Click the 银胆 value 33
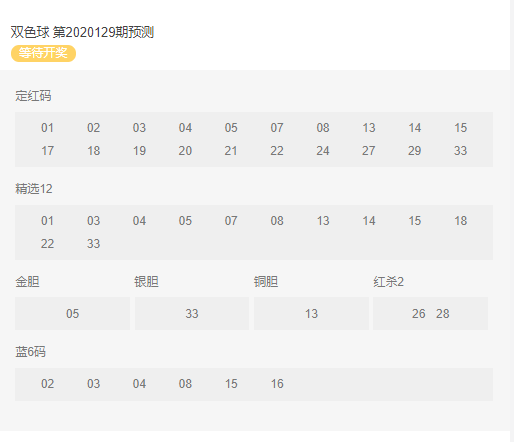Screen dimensions: 514x442 (x=192, y=314)
